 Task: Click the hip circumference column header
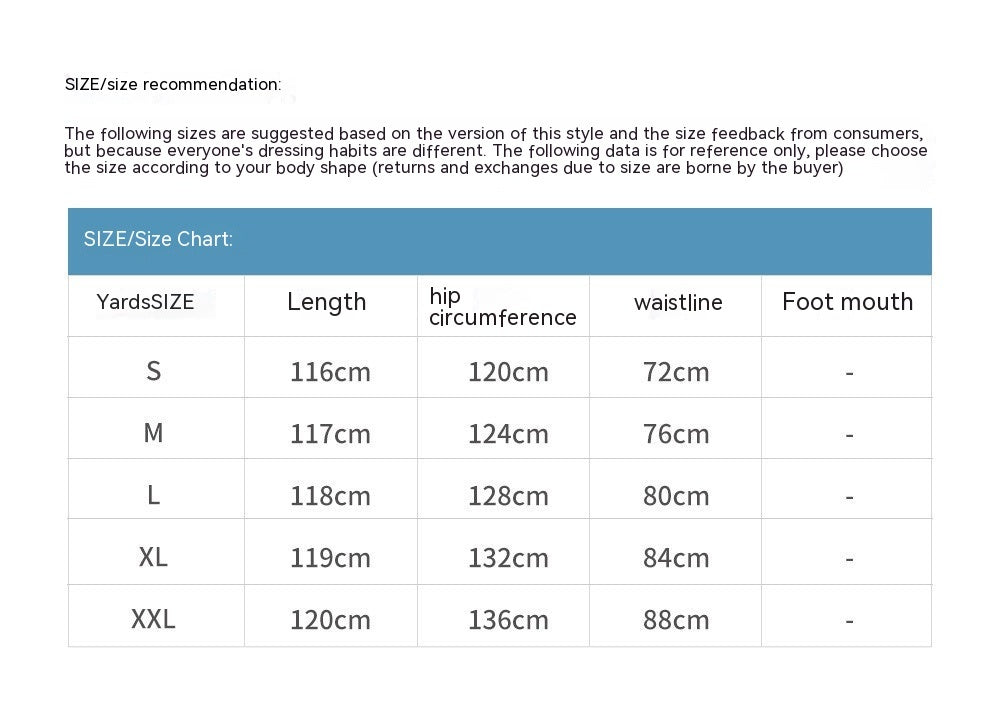(x=502, y=307)
